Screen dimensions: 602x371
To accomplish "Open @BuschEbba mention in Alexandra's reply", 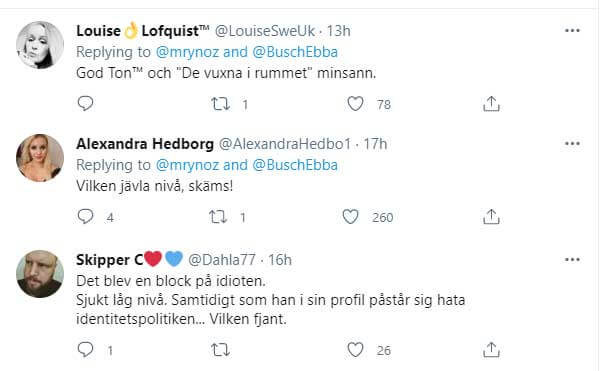I will pos(295,165).
